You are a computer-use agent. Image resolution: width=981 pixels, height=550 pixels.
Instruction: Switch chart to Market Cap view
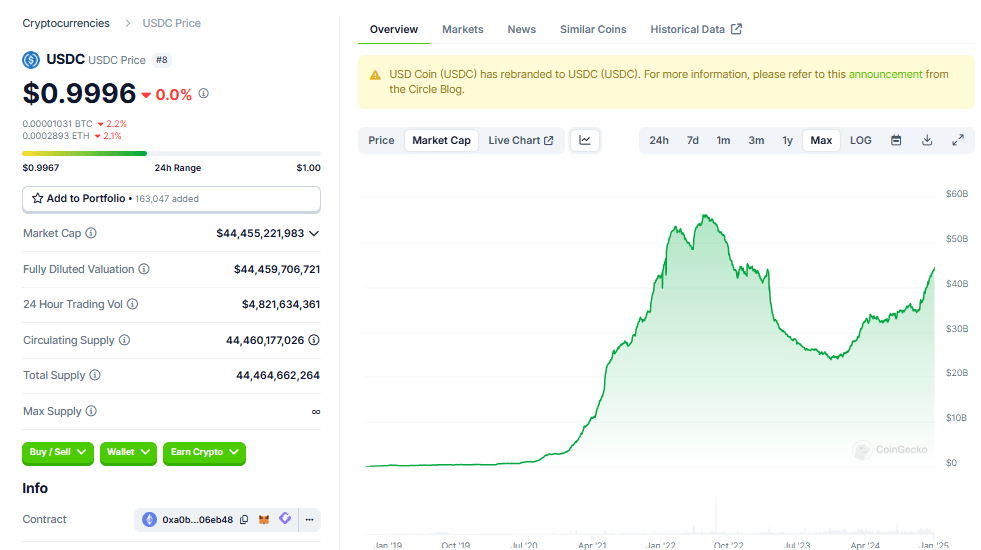tap(441, 140)
